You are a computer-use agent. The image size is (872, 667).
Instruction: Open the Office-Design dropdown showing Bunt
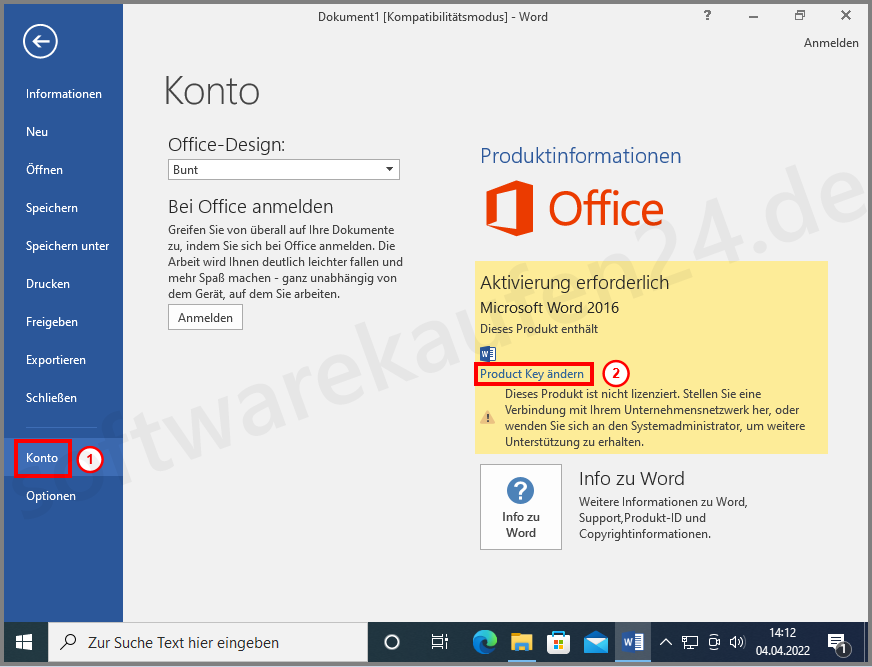283,169
